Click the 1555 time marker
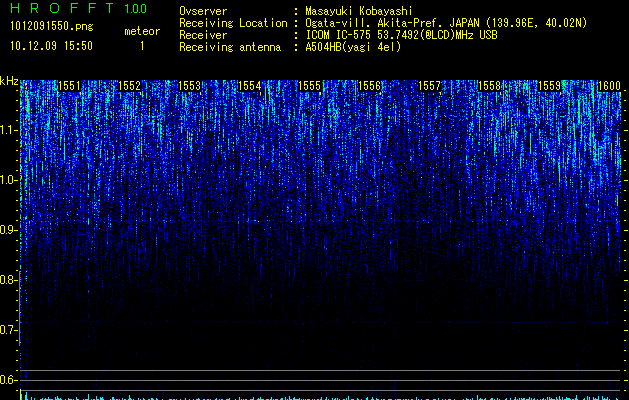 click(x=310, y=86)
